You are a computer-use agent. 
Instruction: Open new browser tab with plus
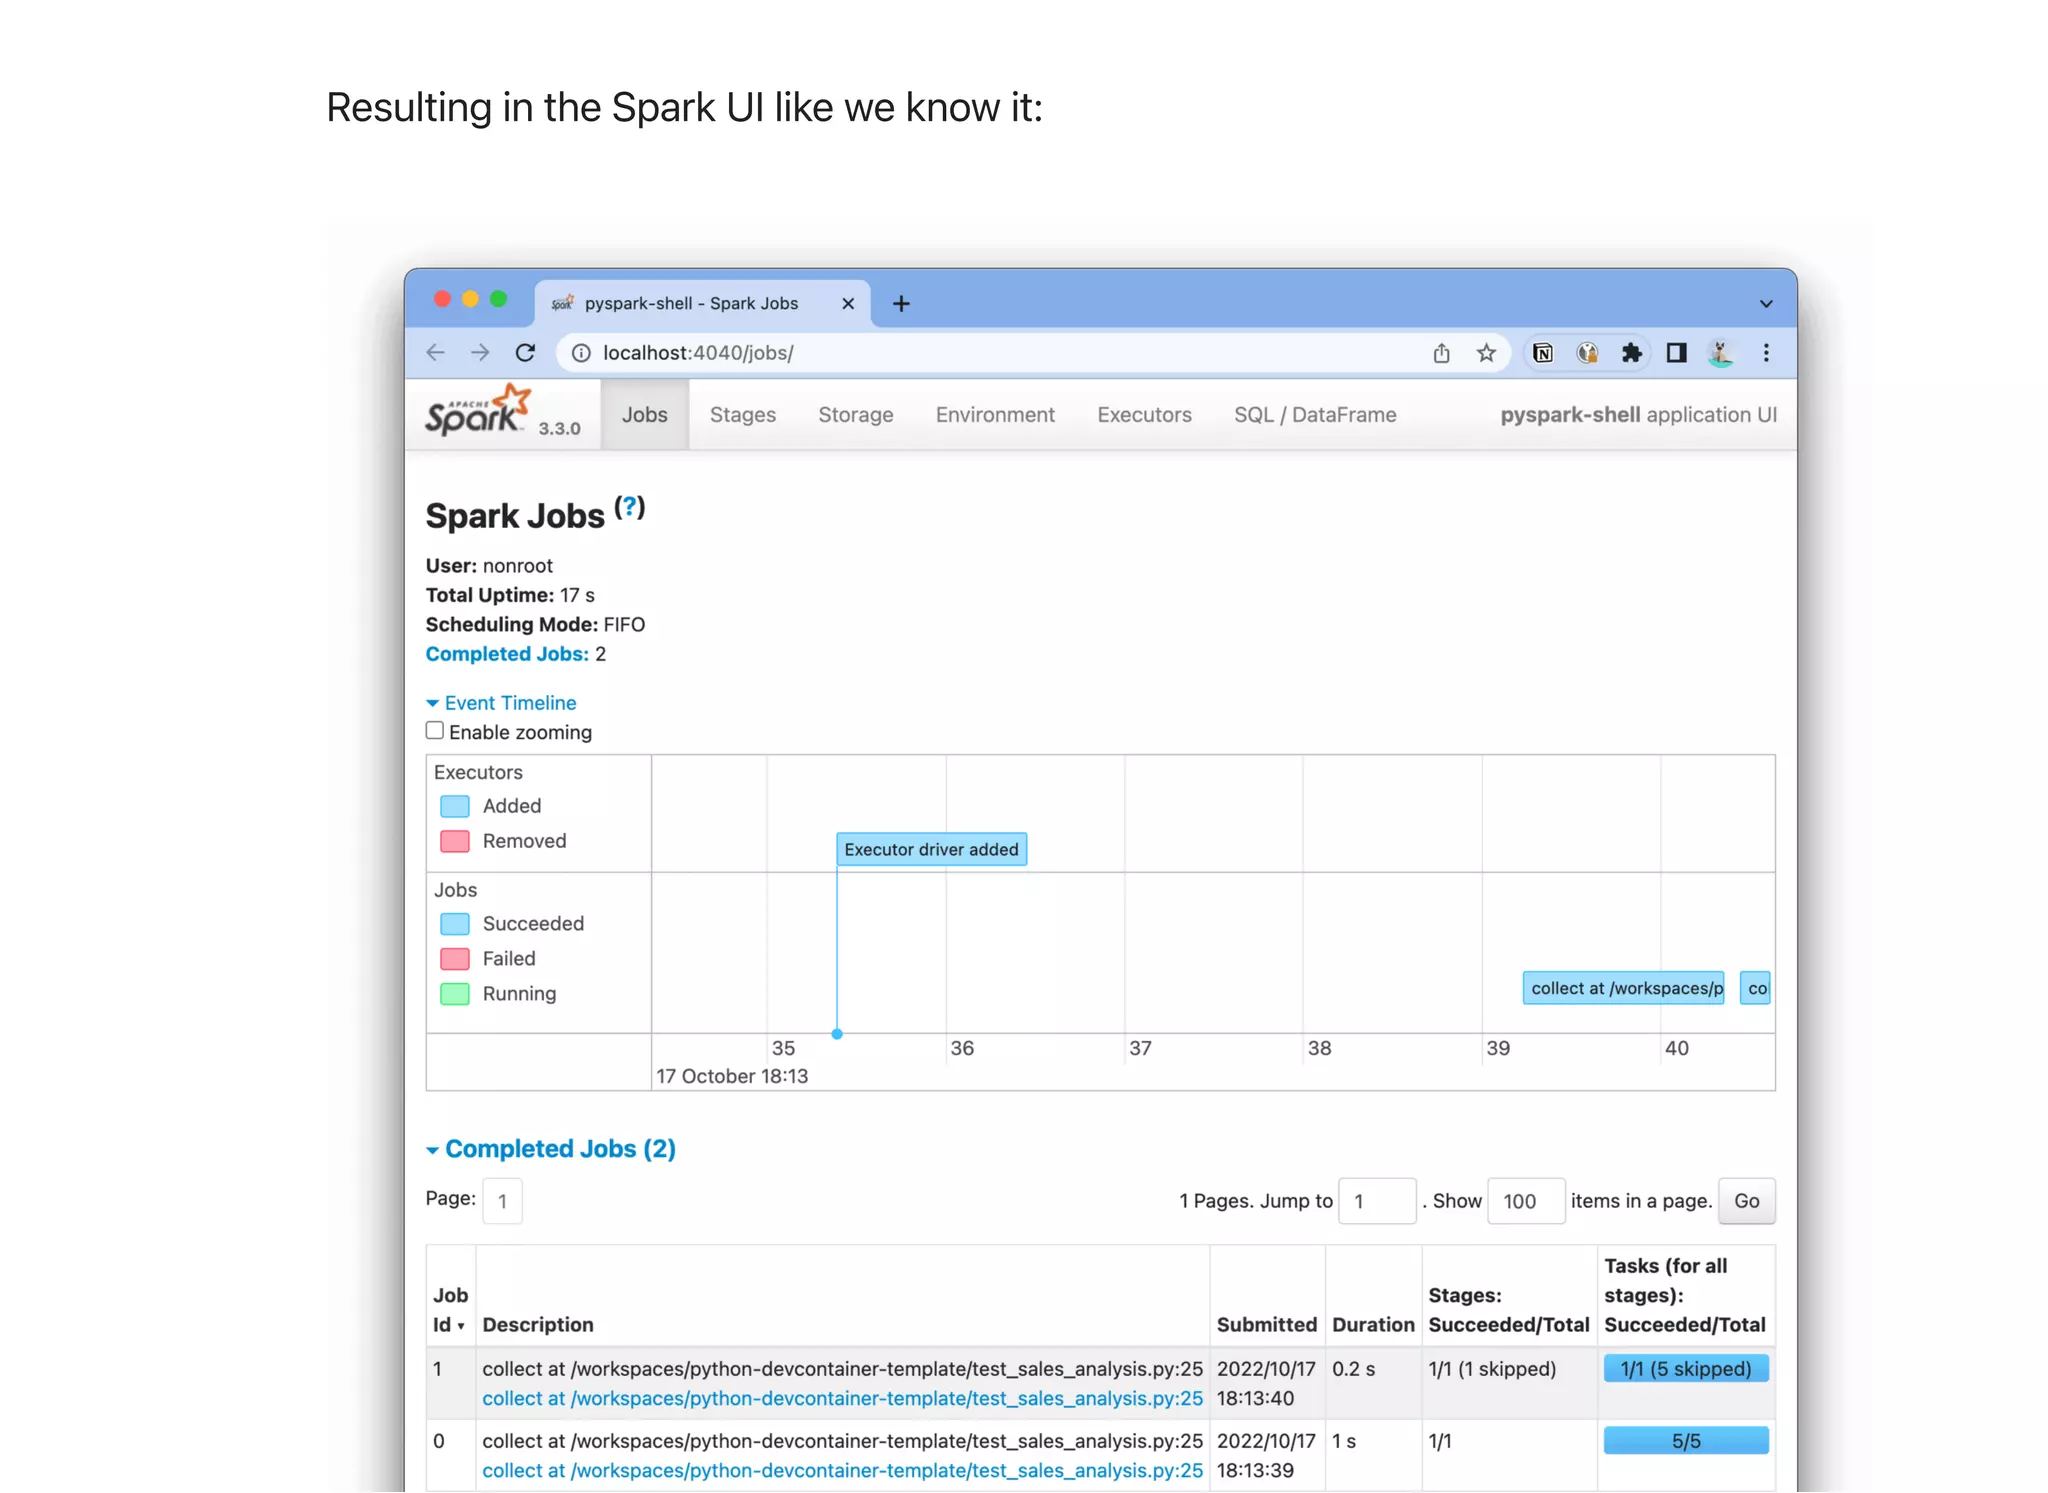click(x=901, y=304)
